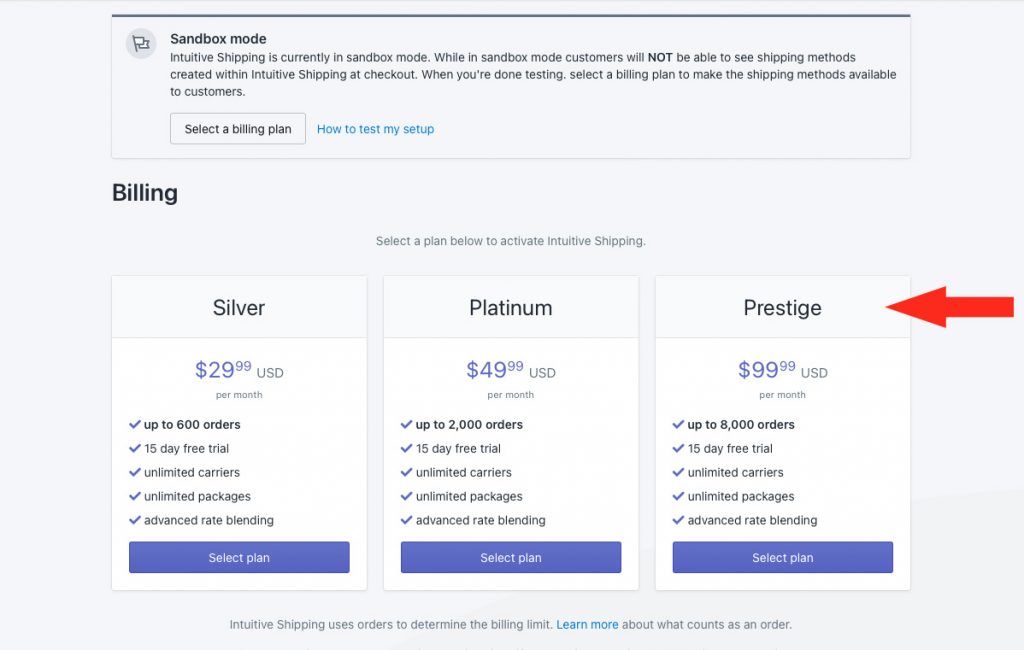Open the How to test my setup link
Image resolution: width=1024 pixels, height=650 pixels.
coord(376,129)
